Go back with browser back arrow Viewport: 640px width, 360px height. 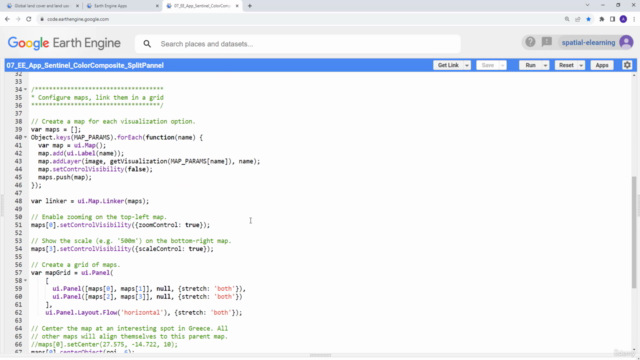point(7,19)
